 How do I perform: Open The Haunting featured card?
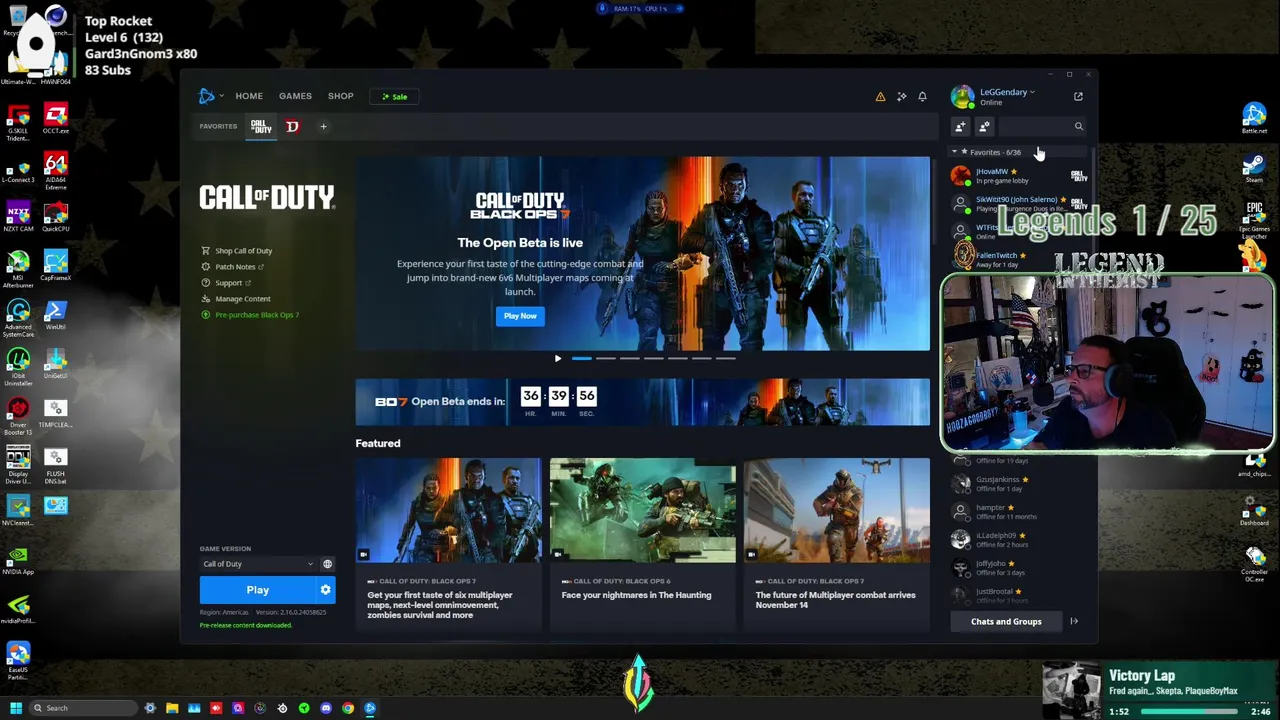click(x=642, y=545)
